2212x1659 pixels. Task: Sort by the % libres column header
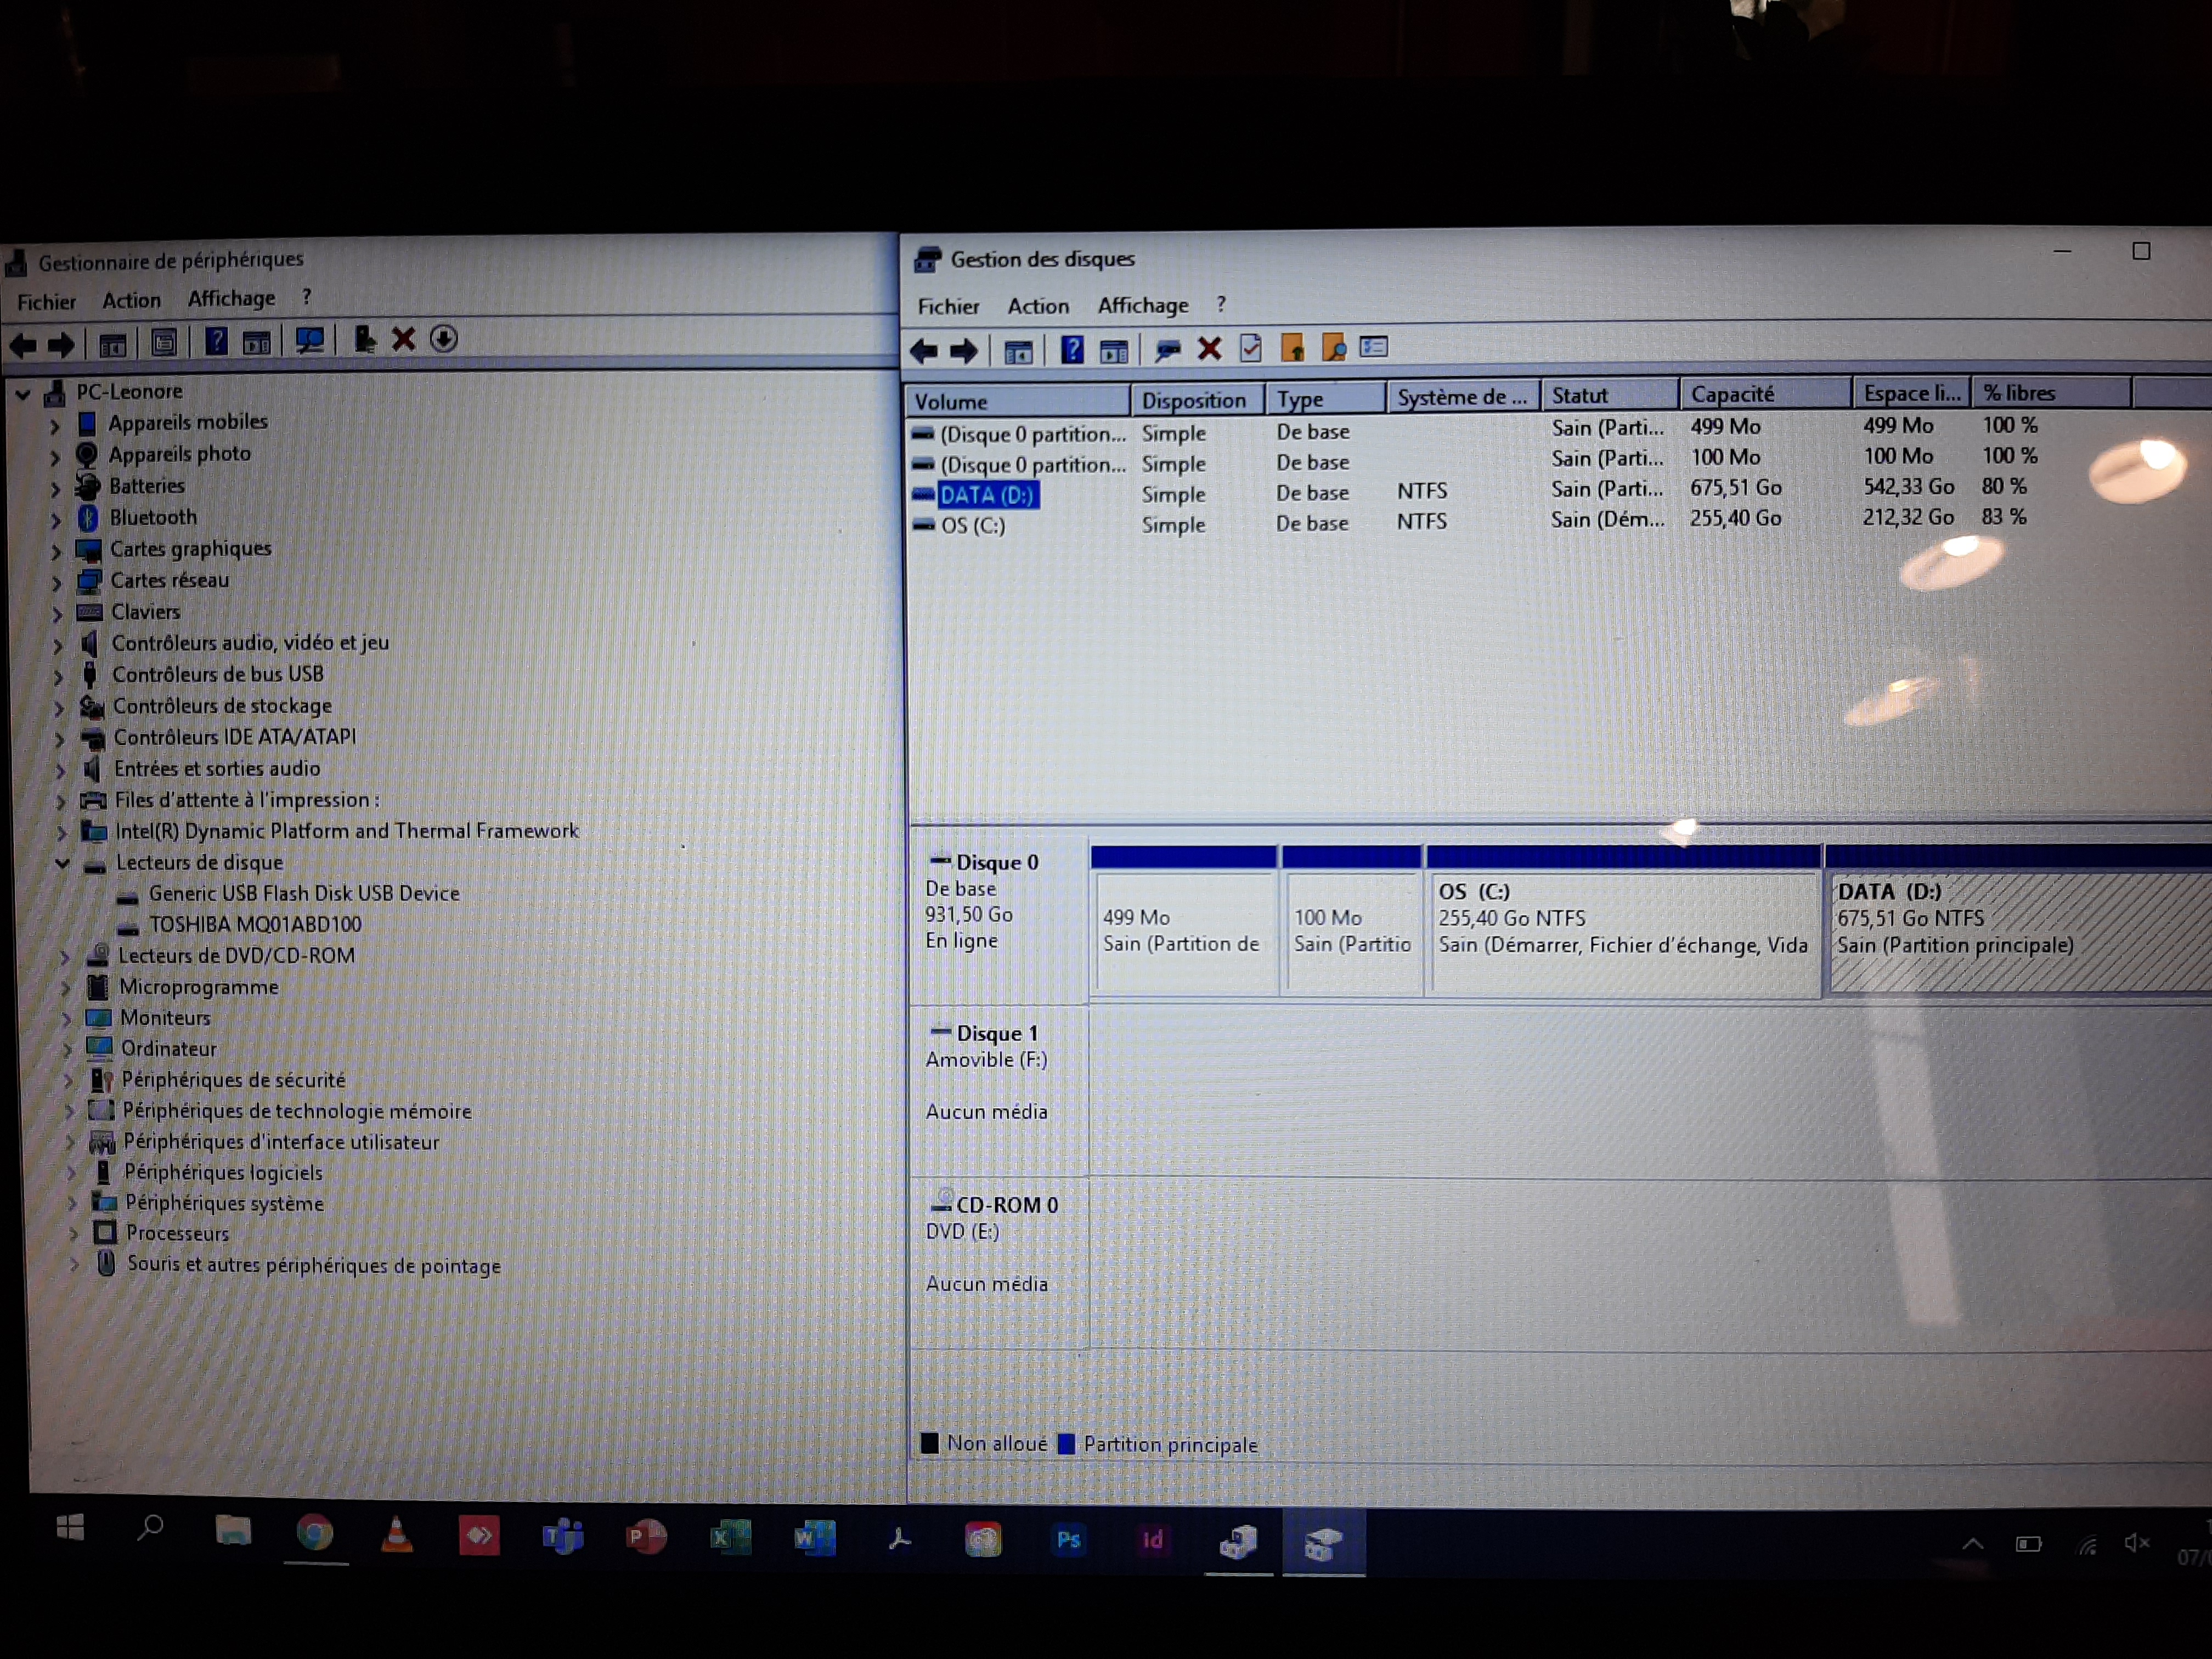(2051, 392)
